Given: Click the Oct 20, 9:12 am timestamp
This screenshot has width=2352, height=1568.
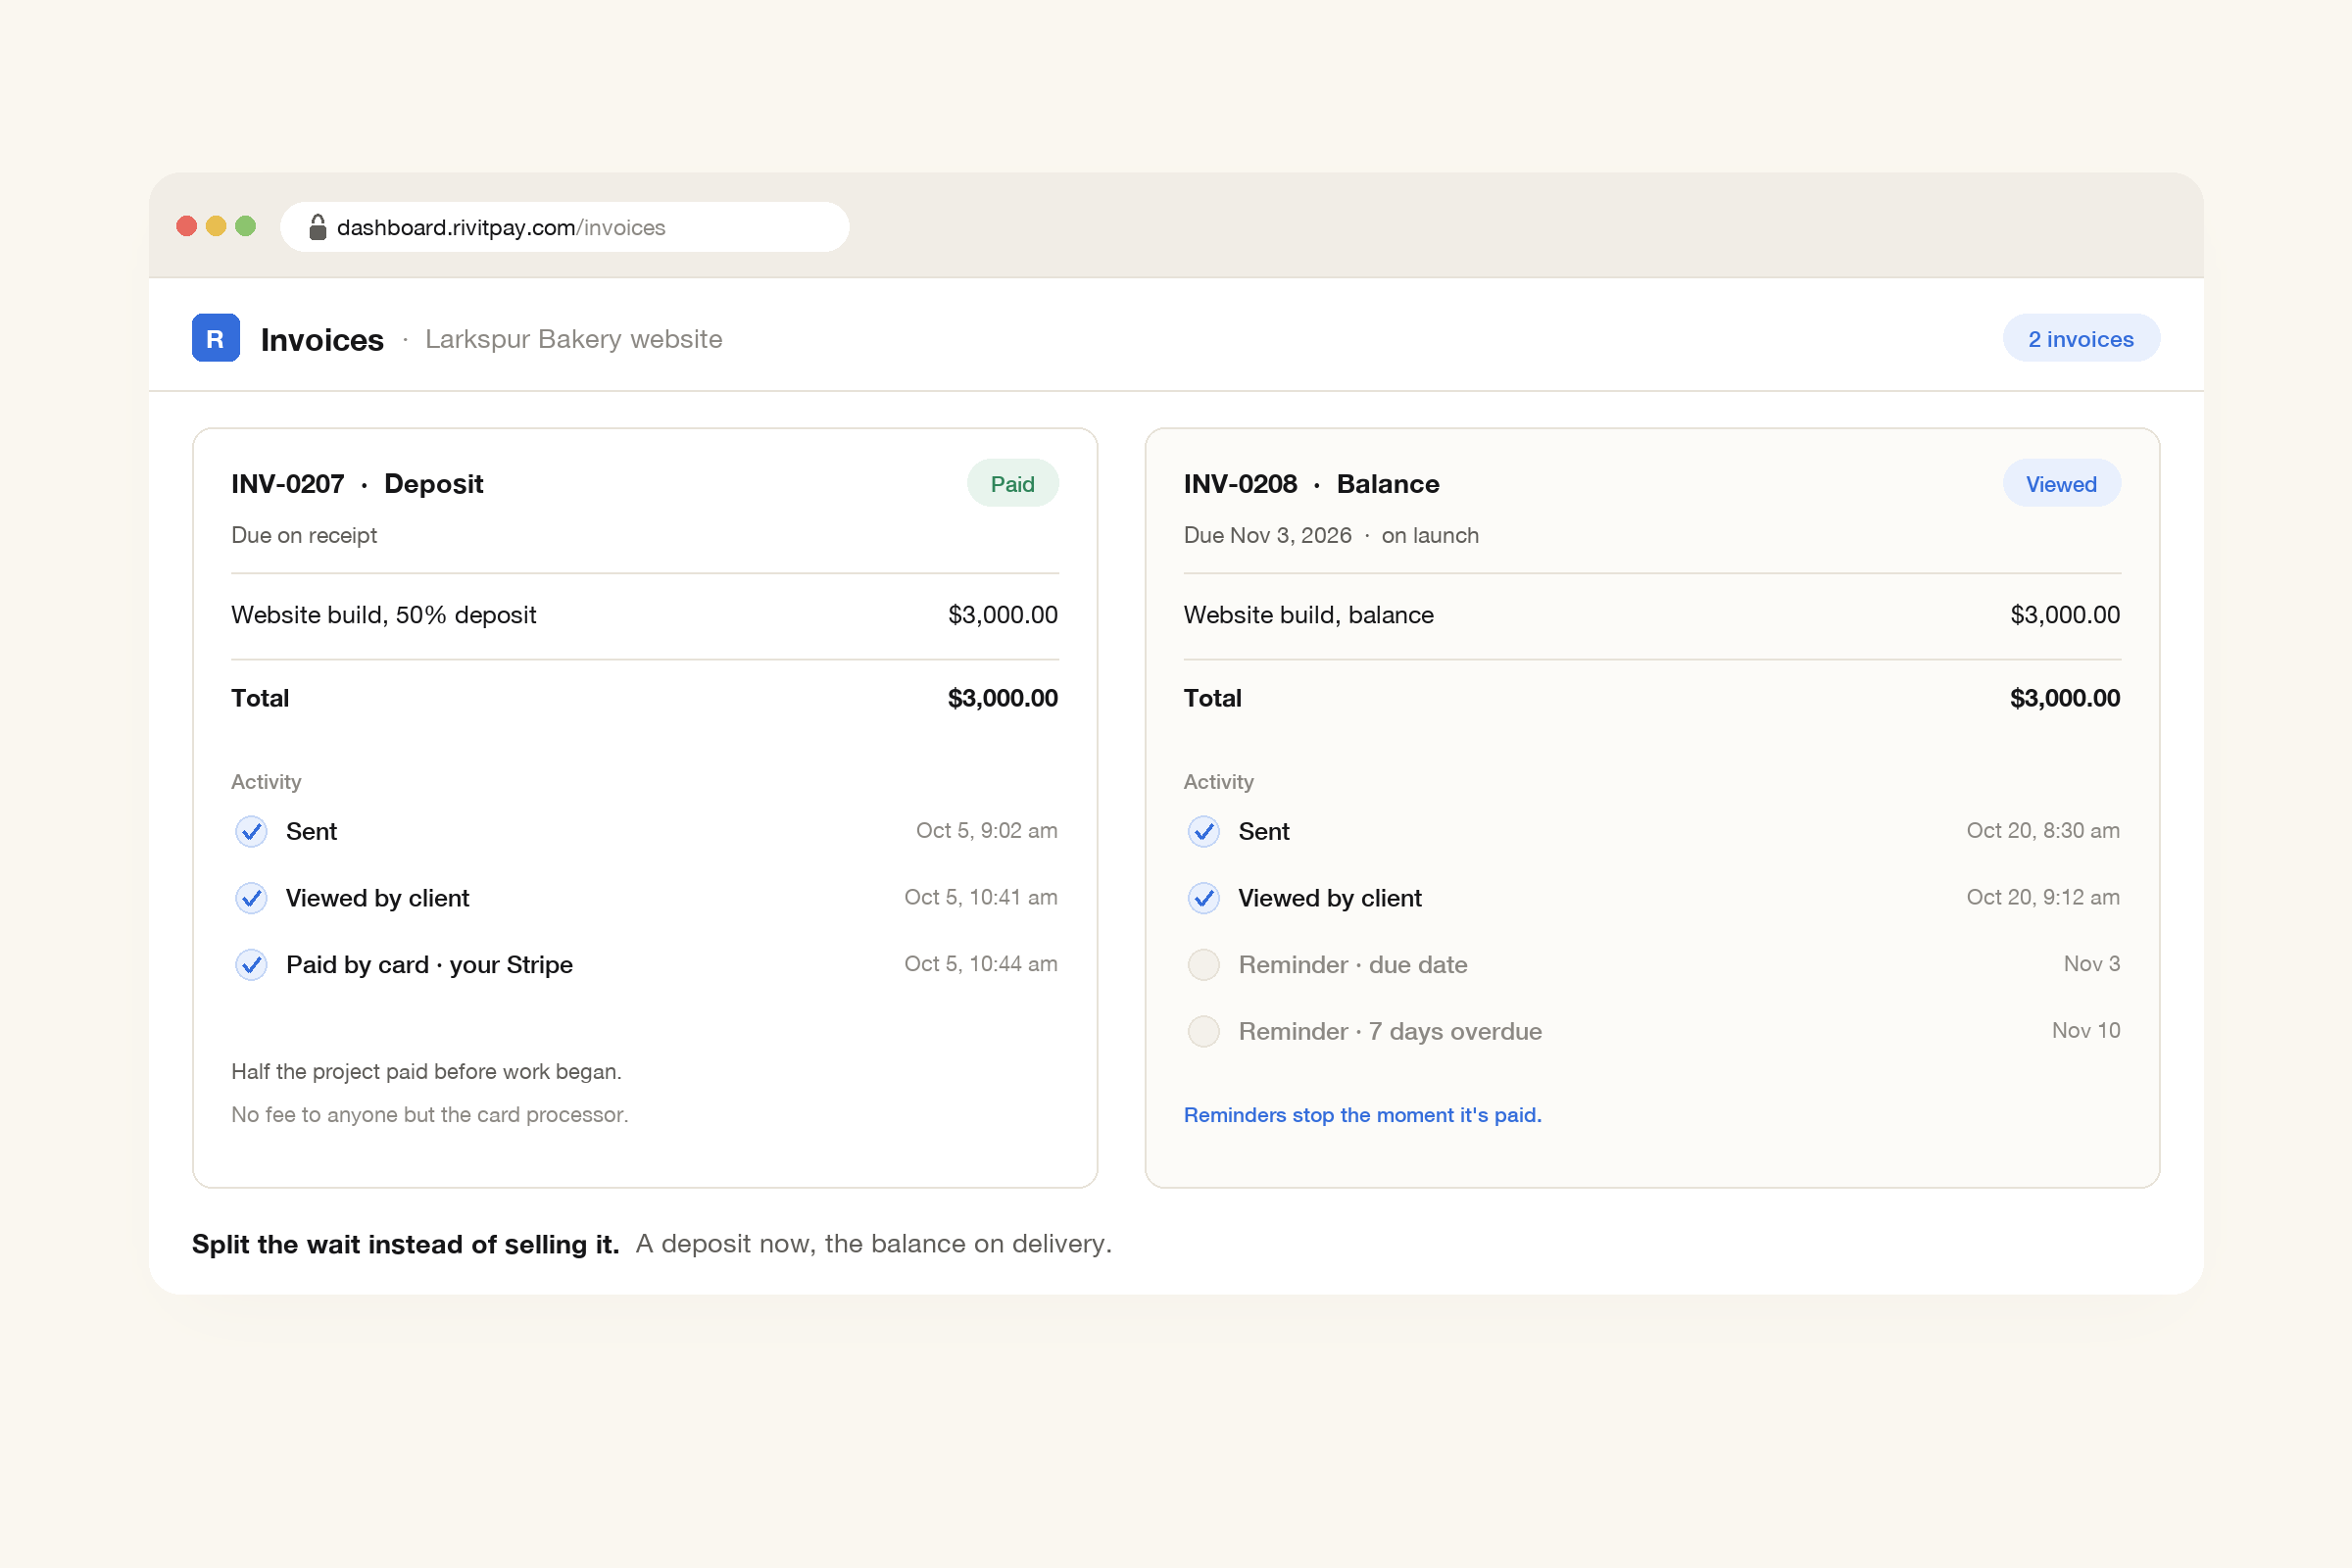Looking at the screenshot, I should click(x=2043, y=898).
